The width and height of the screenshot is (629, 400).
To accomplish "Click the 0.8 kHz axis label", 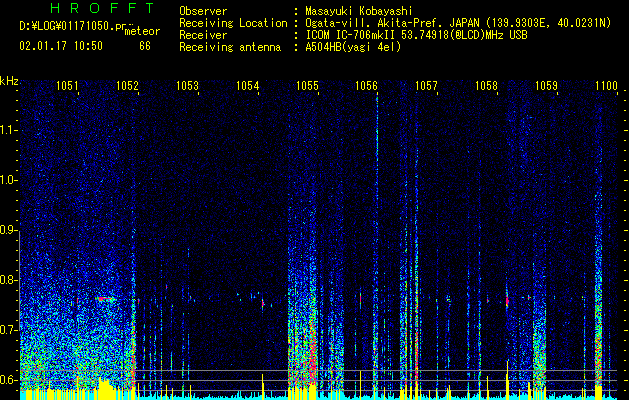I will pos(9,280).
